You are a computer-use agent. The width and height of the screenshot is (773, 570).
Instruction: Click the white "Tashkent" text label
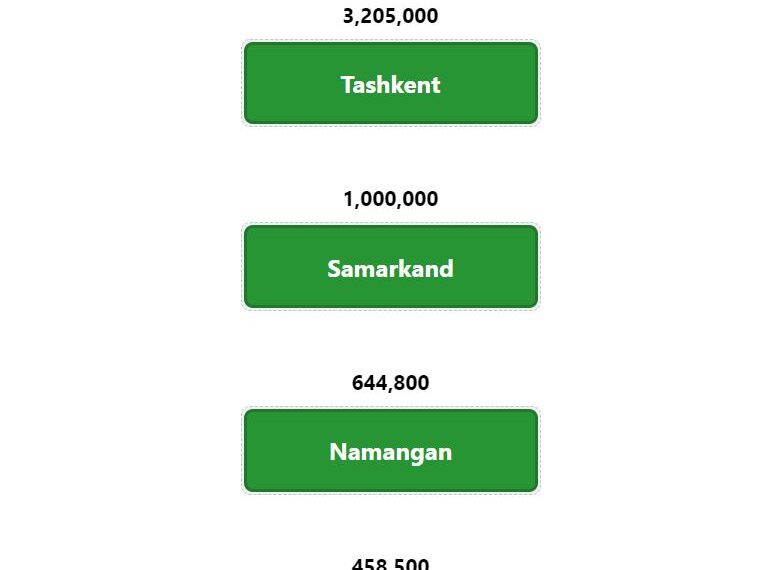390,85
